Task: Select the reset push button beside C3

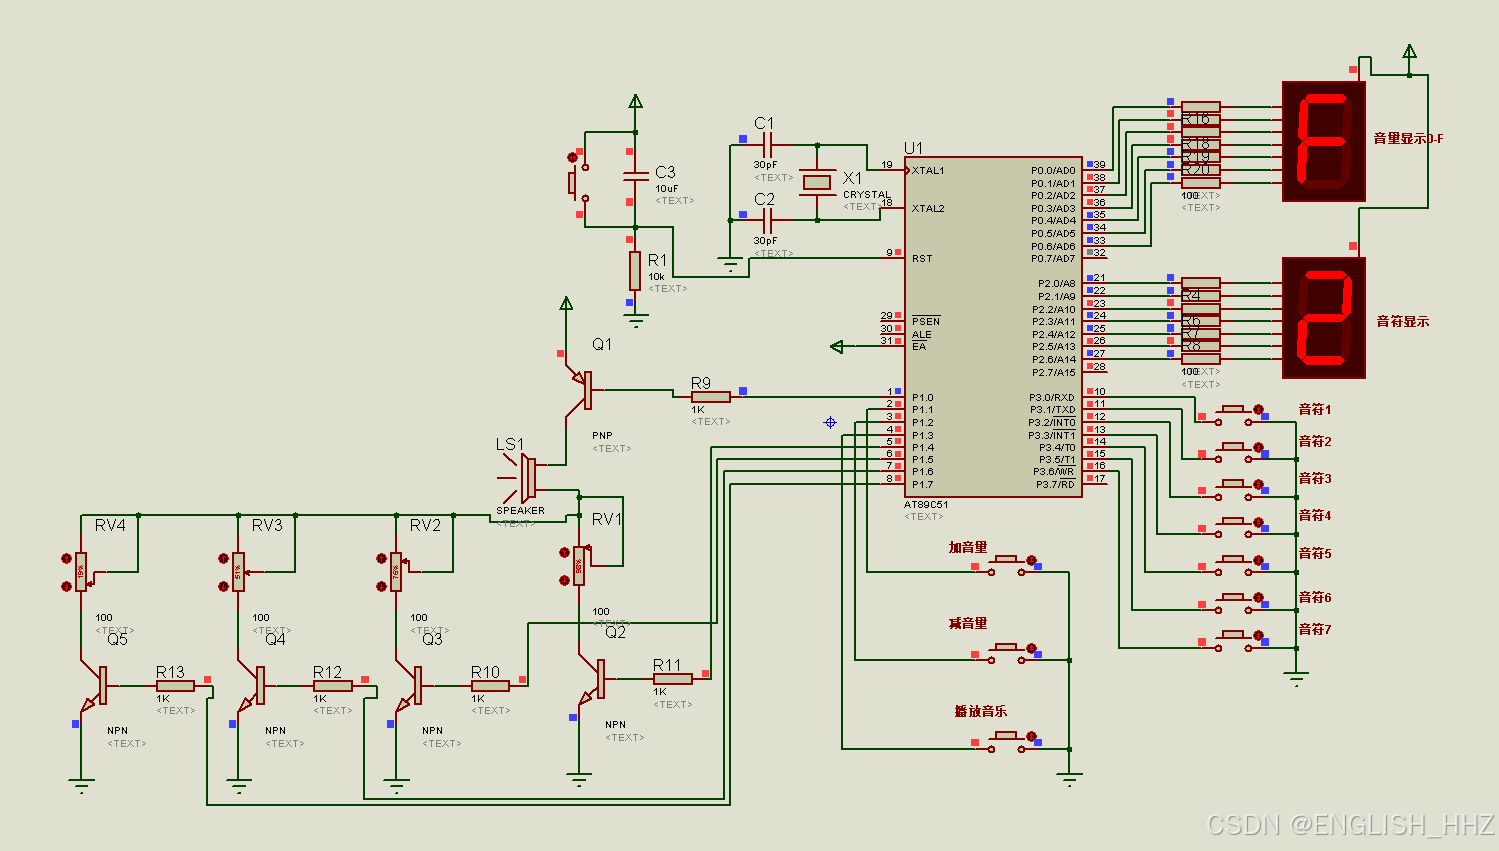Action: click(577, 182)
